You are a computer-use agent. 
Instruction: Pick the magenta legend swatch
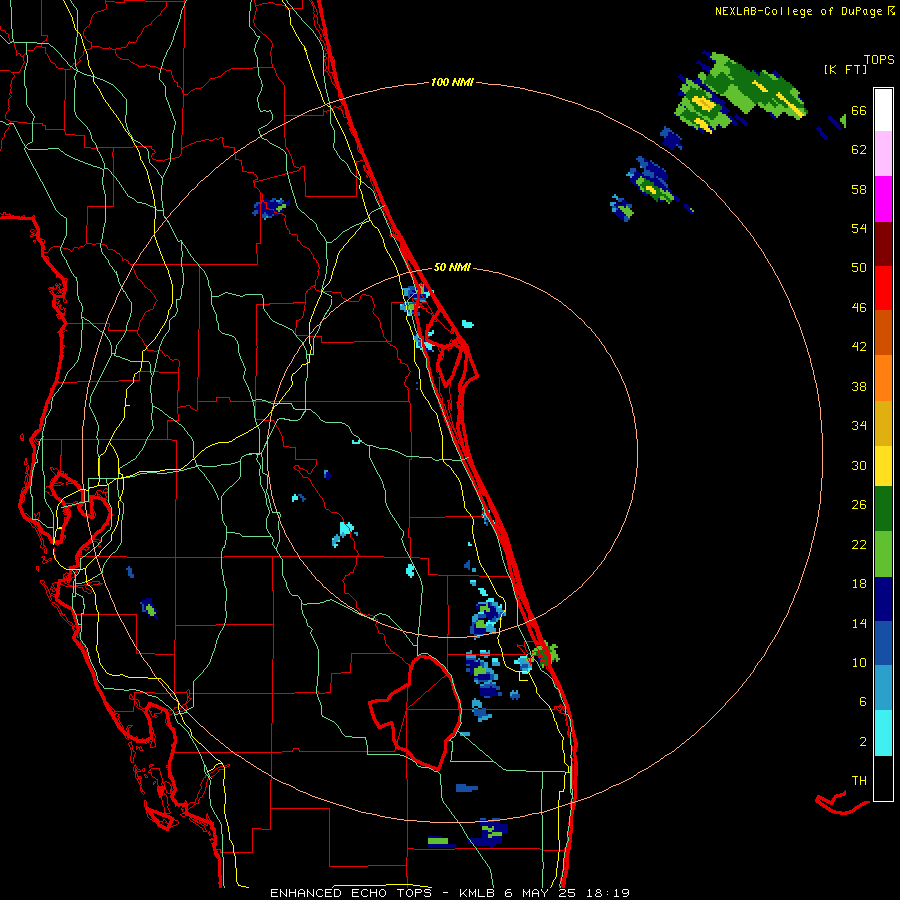[x=883, y=199]
